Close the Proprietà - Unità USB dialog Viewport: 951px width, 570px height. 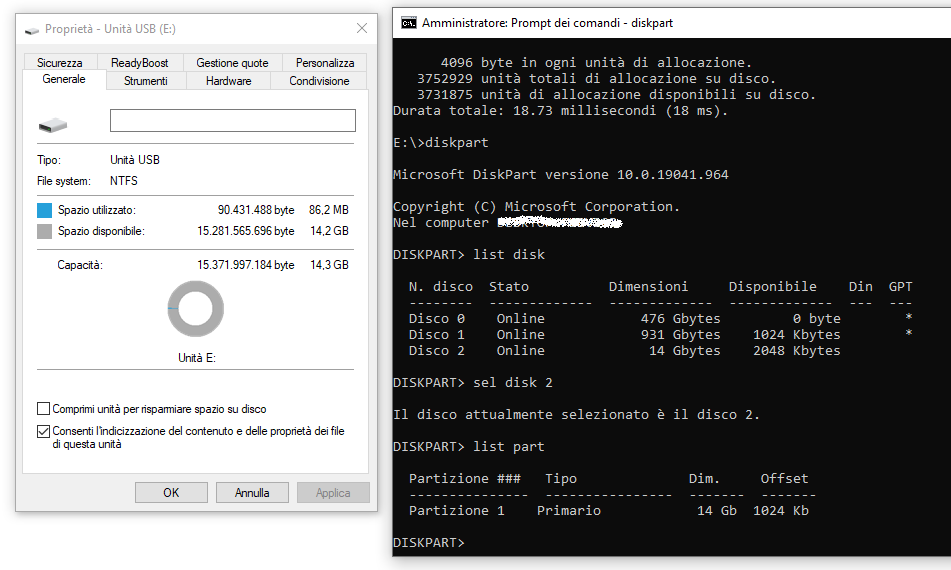coord(362,28)
